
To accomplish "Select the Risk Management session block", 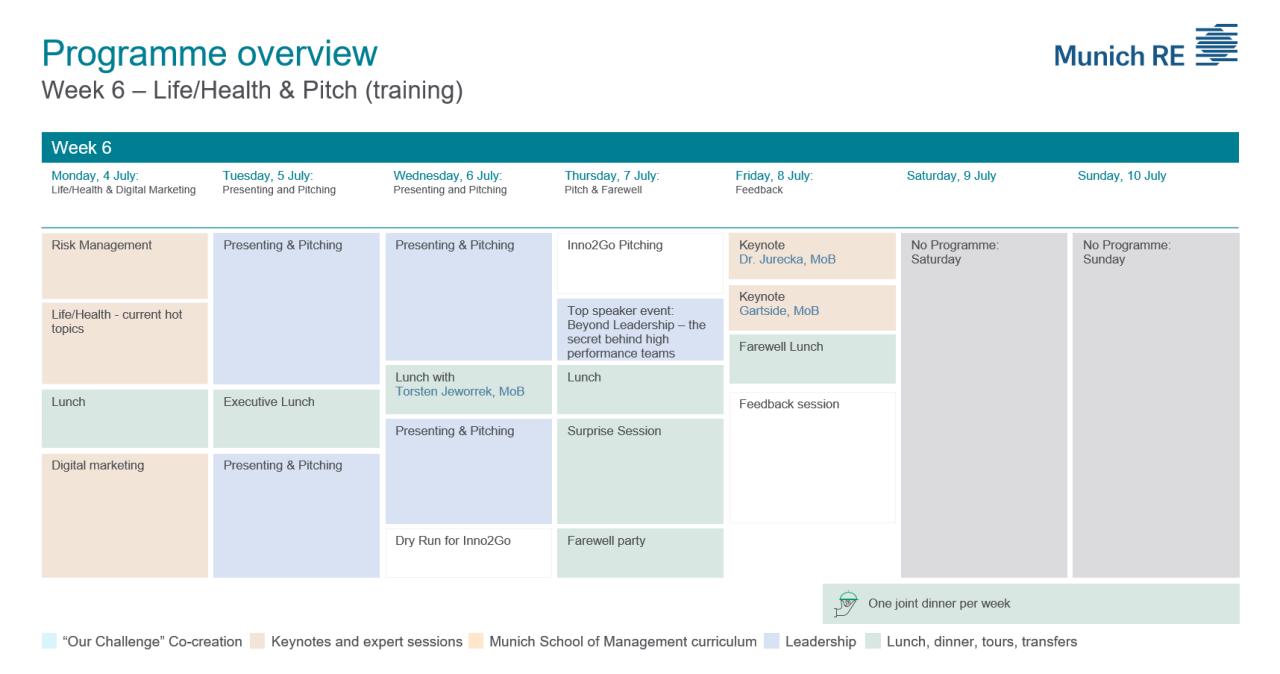I will [125, 265].
